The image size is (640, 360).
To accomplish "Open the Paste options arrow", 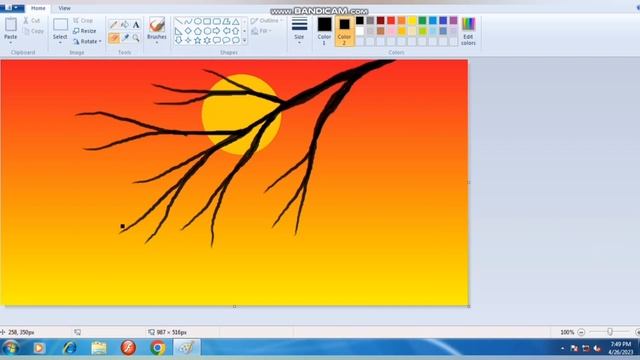I will pos(11,42).
